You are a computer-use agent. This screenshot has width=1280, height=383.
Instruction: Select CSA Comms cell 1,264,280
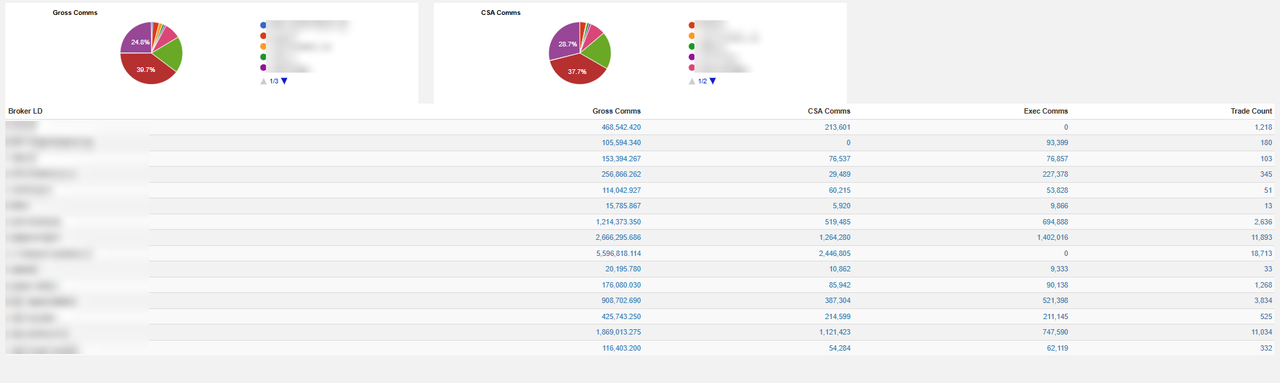(835, 238)
